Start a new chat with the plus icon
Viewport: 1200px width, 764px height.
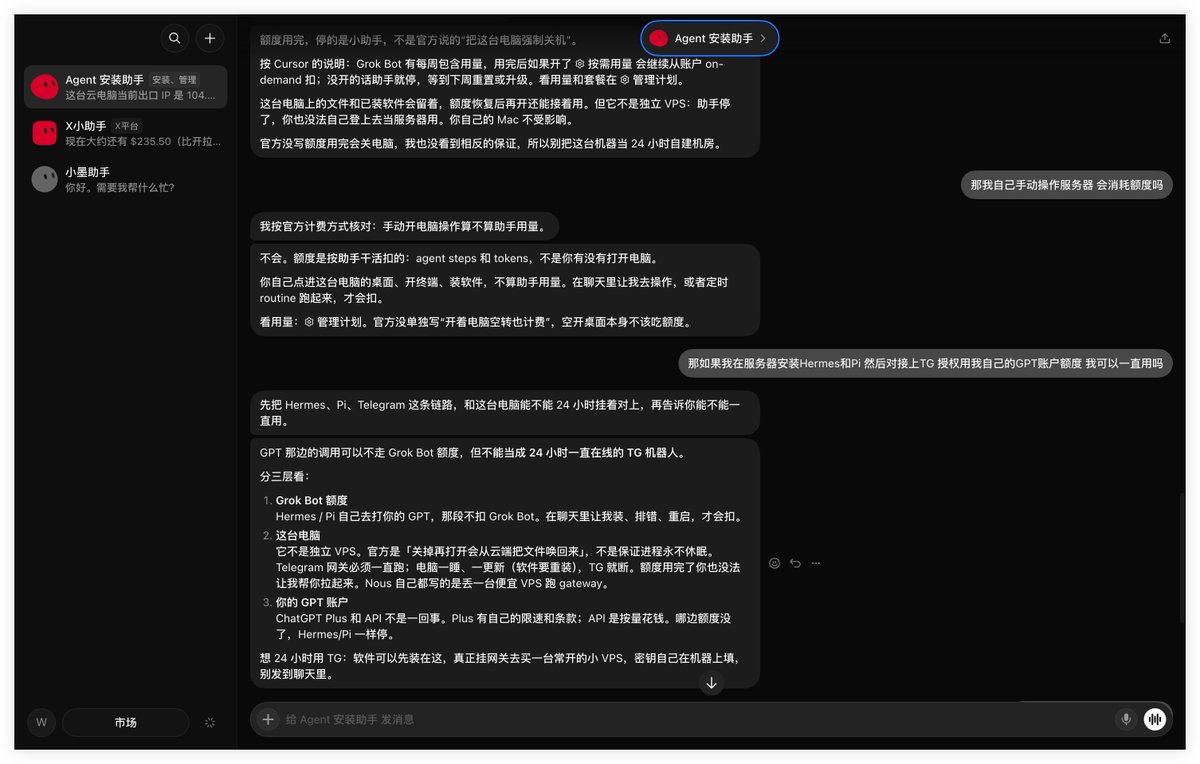(210, 38)
